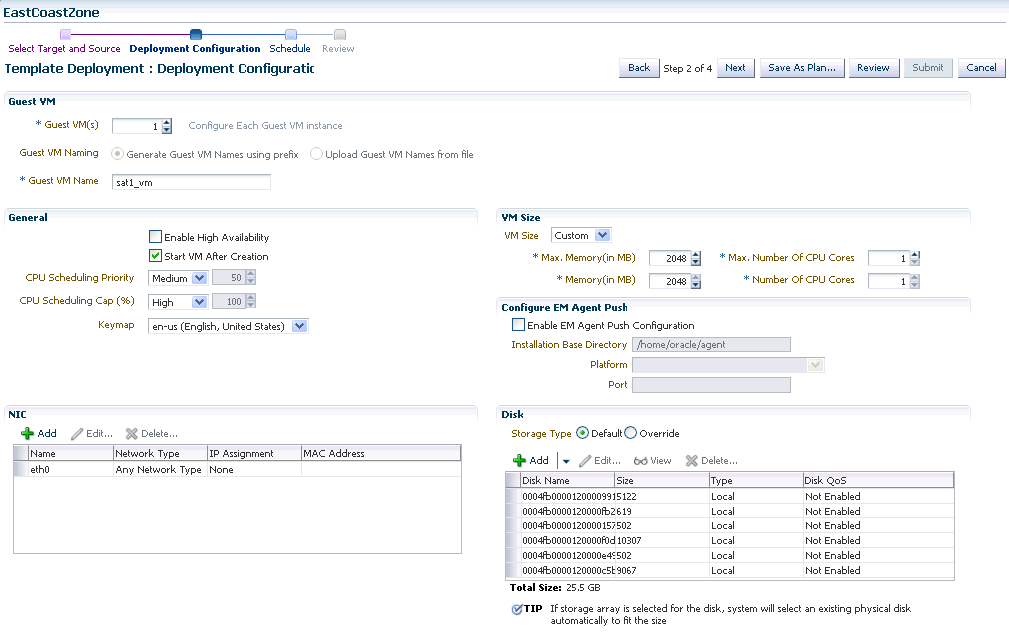Adjust CPU Scheduling Cap value 100 spinner
1009x643 pixels.
click(x=250, y=302)
